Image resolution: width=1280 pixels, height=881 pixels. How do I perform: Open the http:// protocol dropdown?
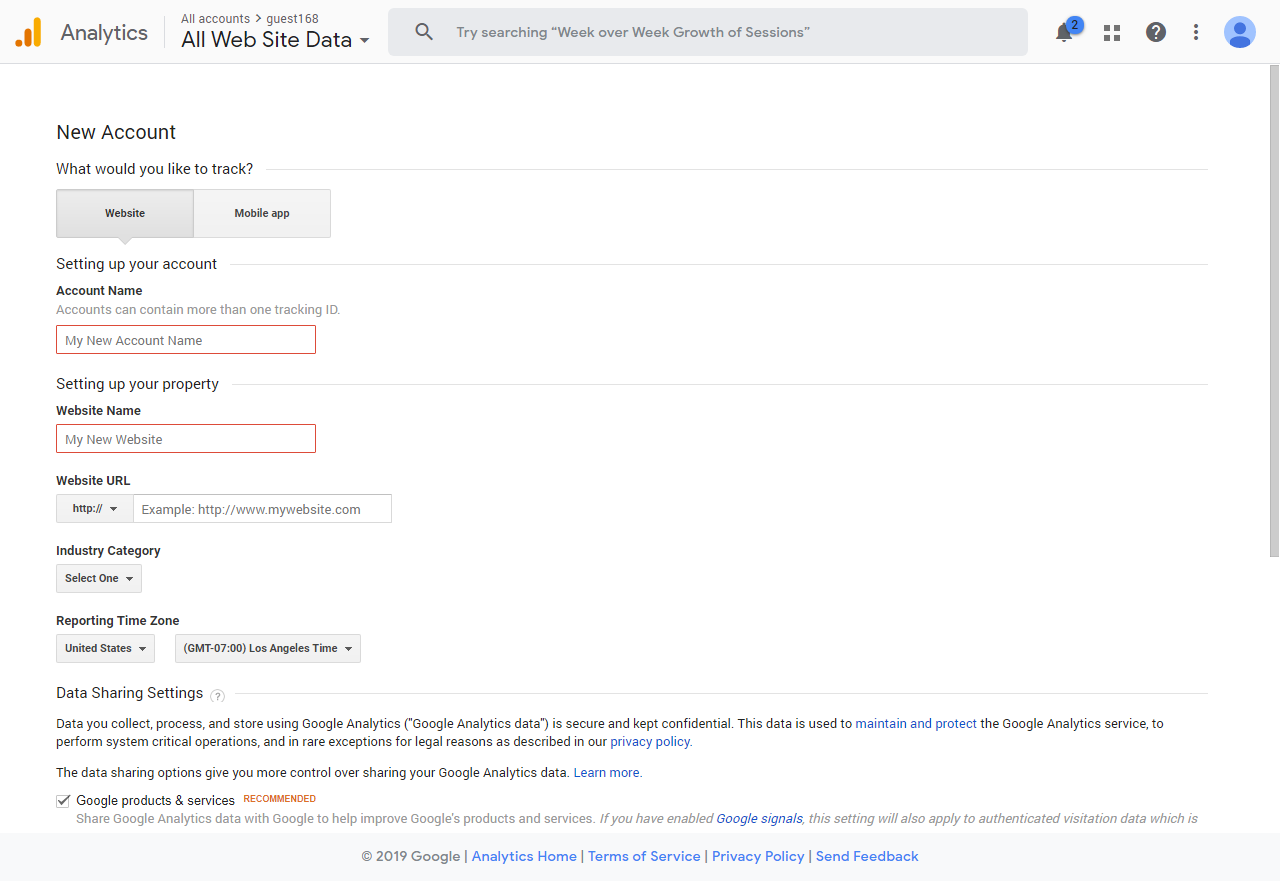pos(95,508)
